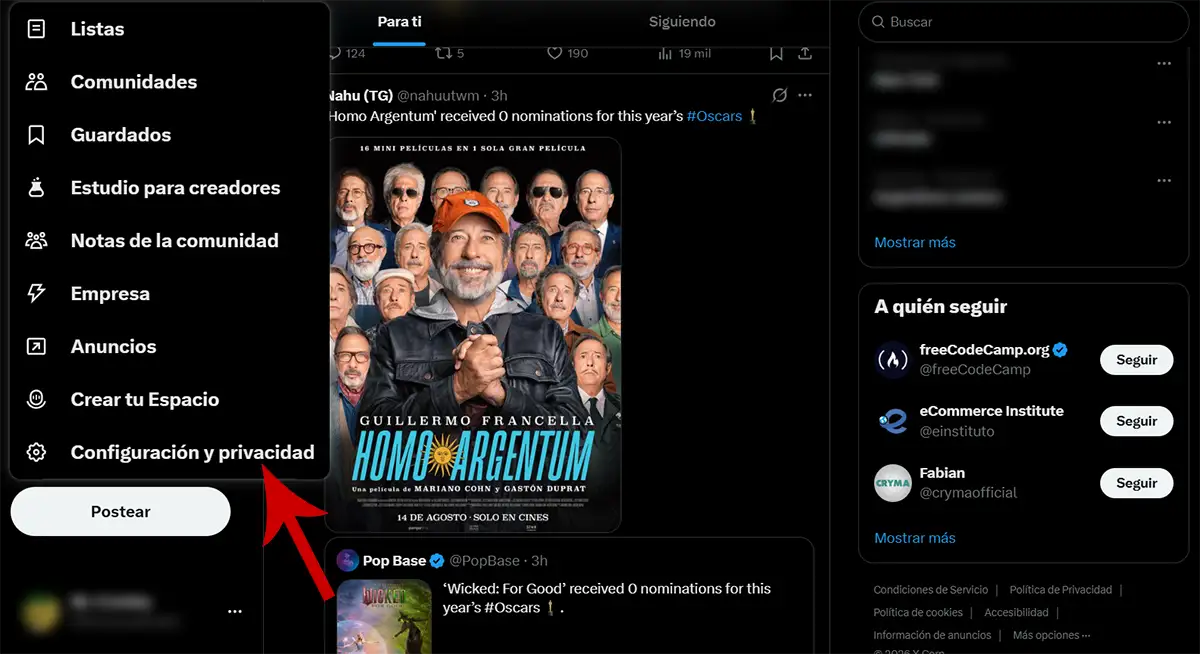Click Crear tu Espacio microphone icon

(36, 400)
